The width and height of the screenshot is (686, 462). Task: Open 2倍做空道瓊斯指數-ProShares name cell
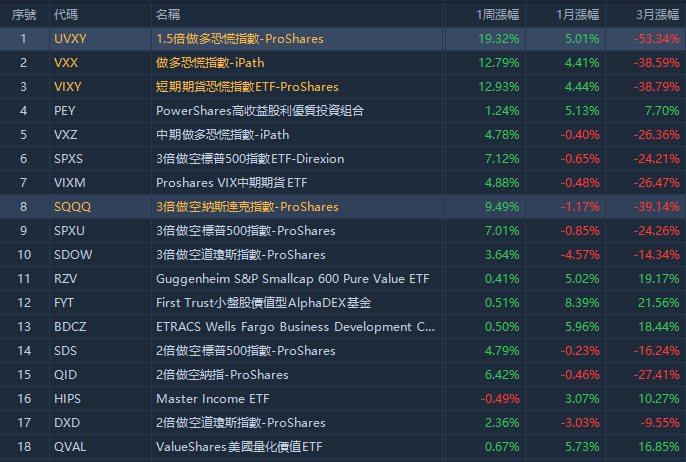241,424
